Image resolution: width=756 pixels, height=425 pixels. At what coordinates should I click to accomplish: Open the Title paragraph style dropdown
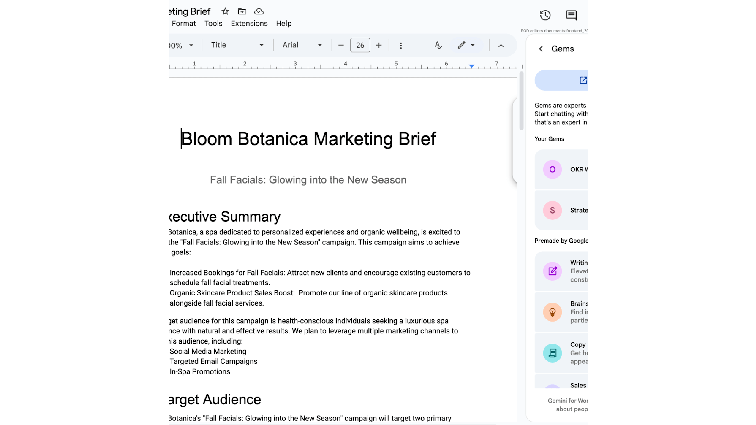point(237,45)
